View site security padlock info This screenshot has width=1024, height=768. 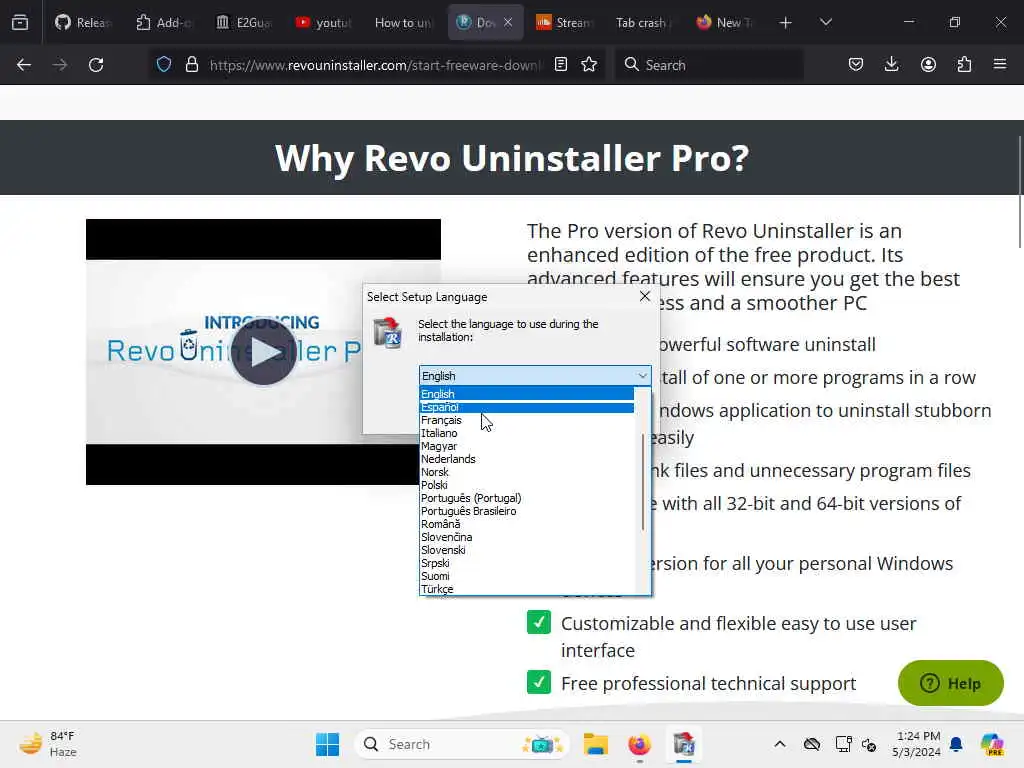[x=191, y=65]
